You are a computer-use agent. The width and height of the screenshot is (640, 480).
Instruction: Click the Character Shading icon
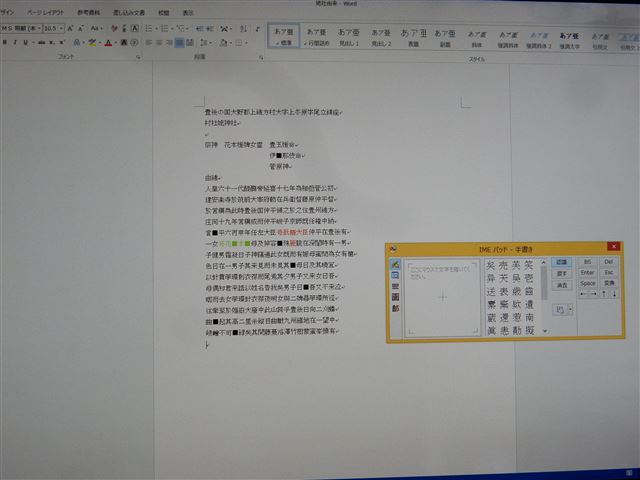[x=124, y=42]
